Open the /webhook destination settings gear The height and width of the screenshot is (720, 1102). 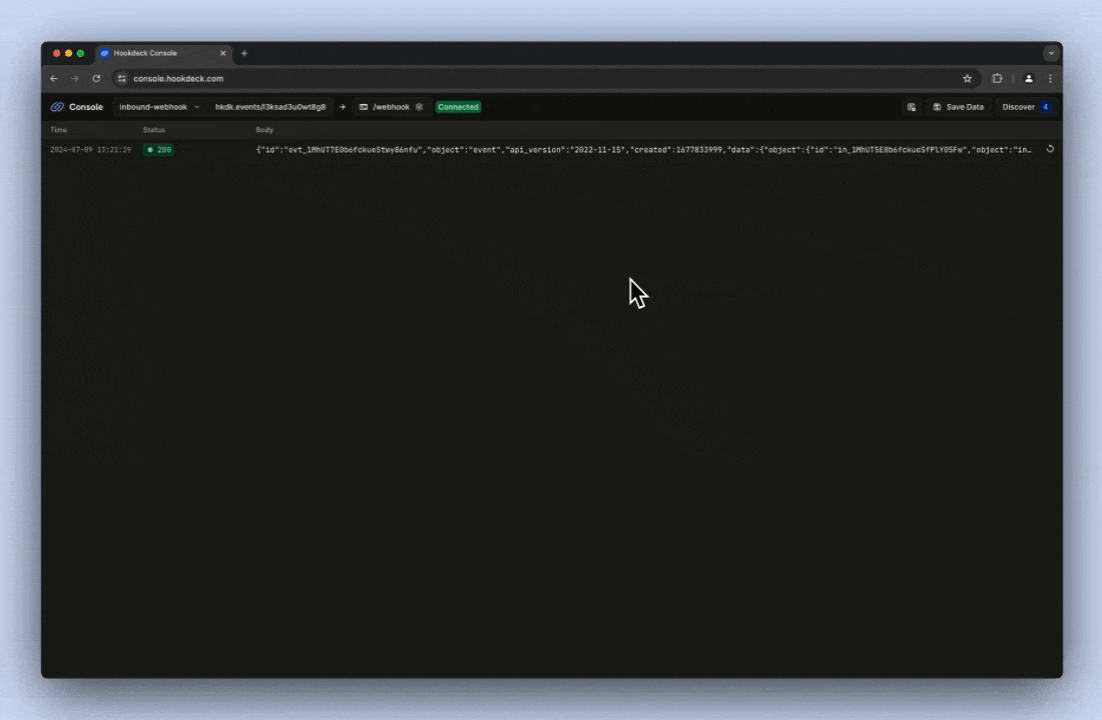pos(417,107)
